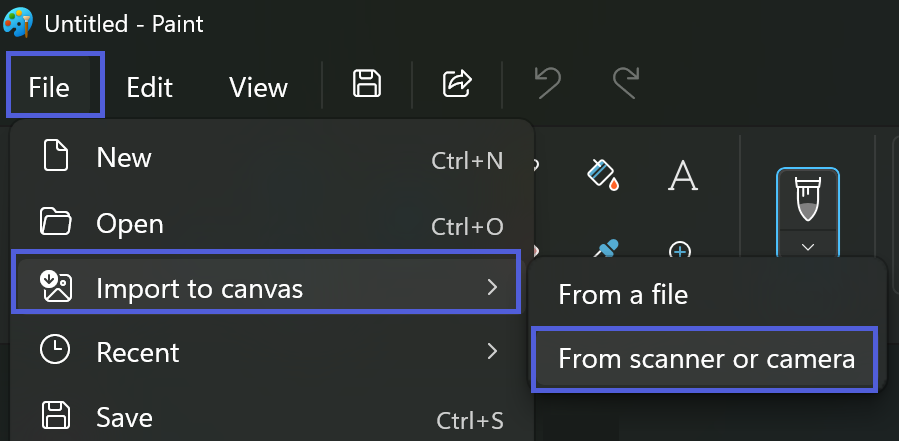Click the Redo arrow
The height and width of the screenshot is (441, 899).
[x=625, y=85]
